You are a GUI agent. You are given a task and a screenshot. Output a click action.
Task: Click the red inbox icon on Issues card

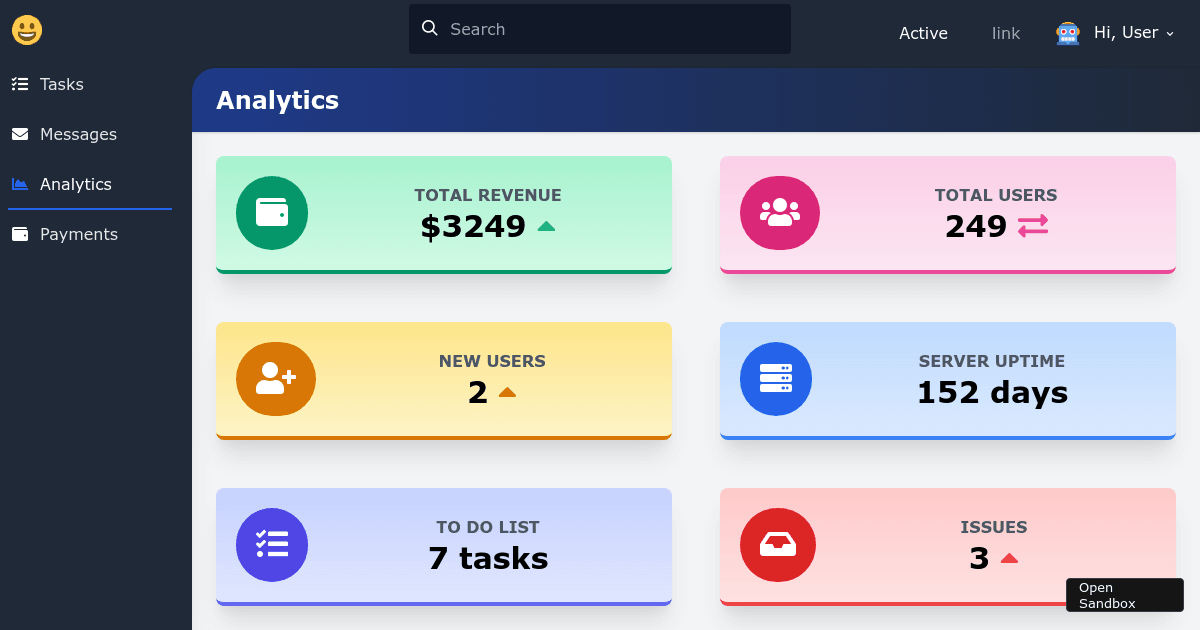coord(777,545)
